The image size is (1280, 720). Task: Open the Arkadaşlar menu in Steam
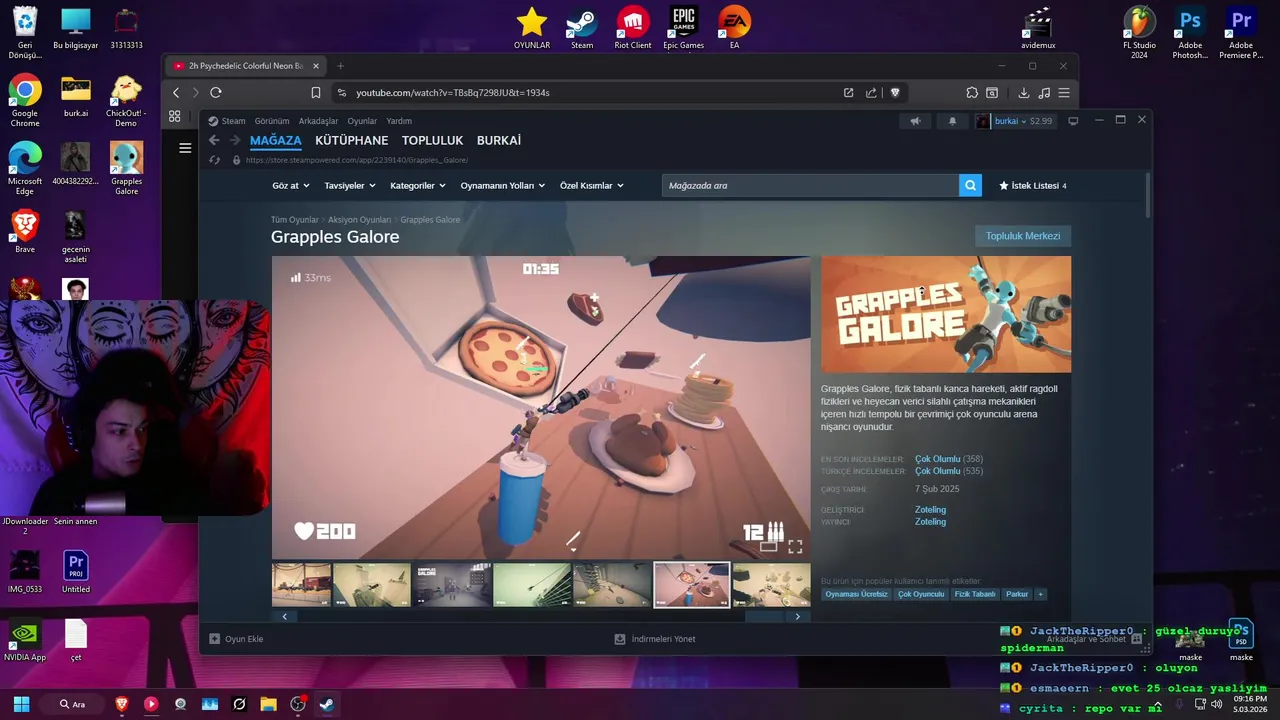(318, 121)
